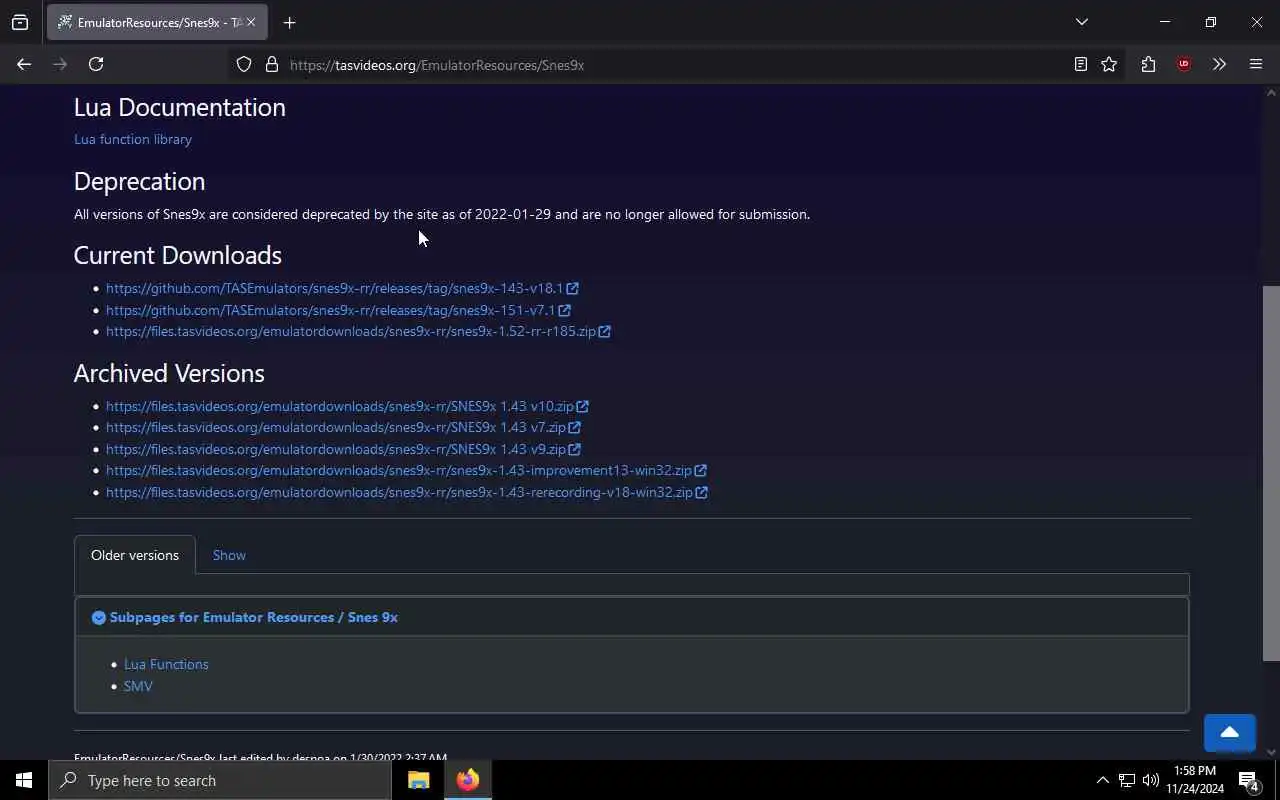The height and width of the screenshot is (800, 1280).
Task: Click the page vertical scrollbar thumb
Action: click(1271, 472)
